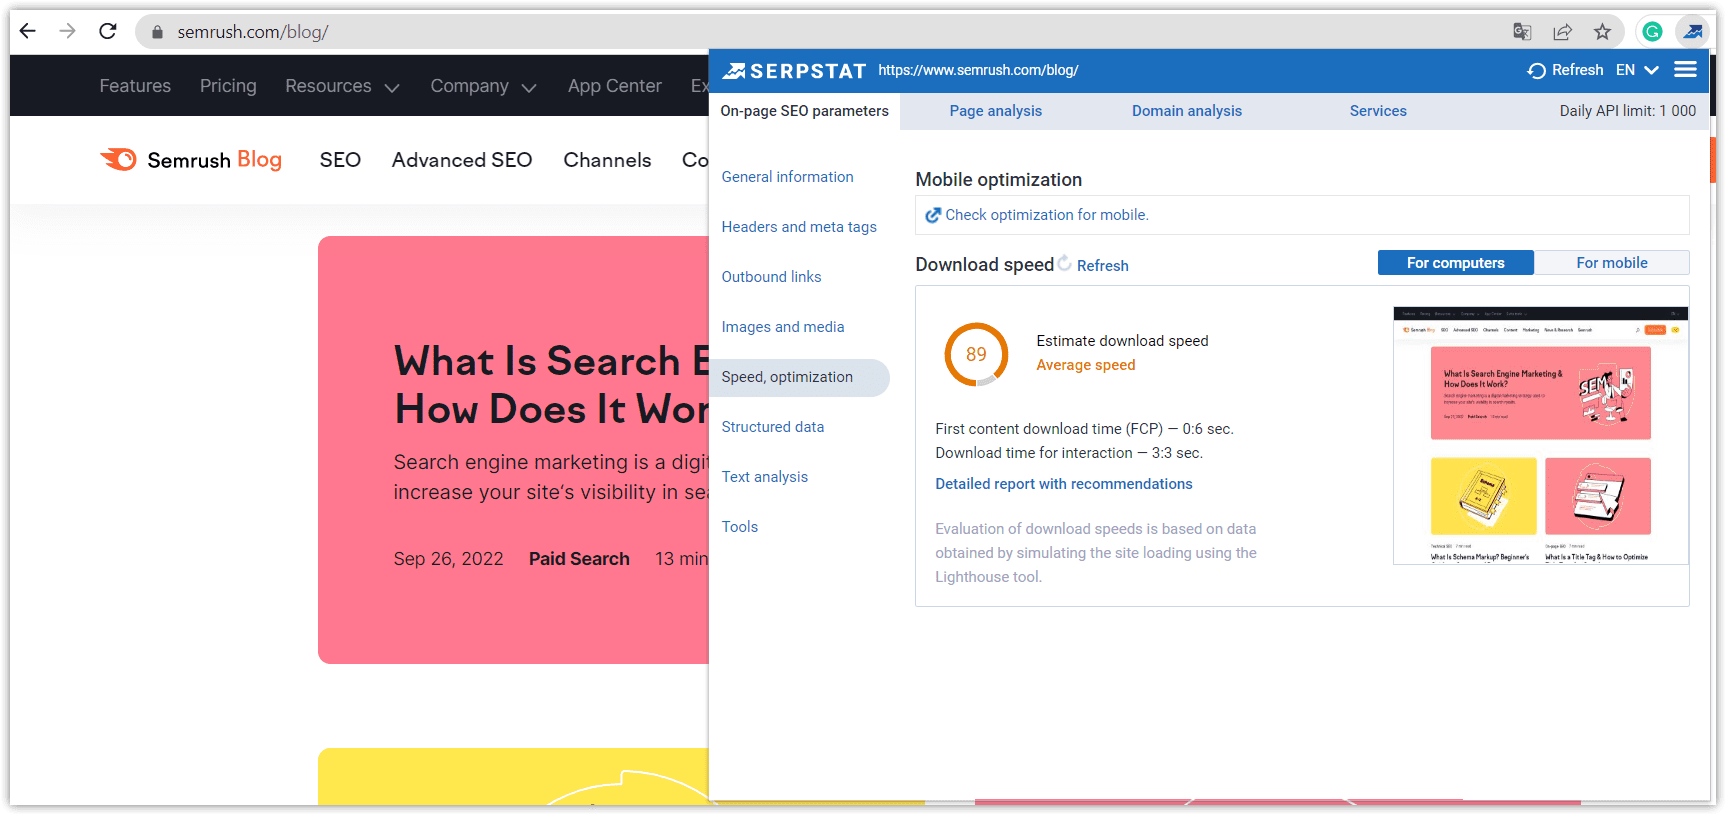Image resolution: width=1726 pixels, height=815 pixels.
Task: Click the Semrush flame logo
Action: point(118,159)
